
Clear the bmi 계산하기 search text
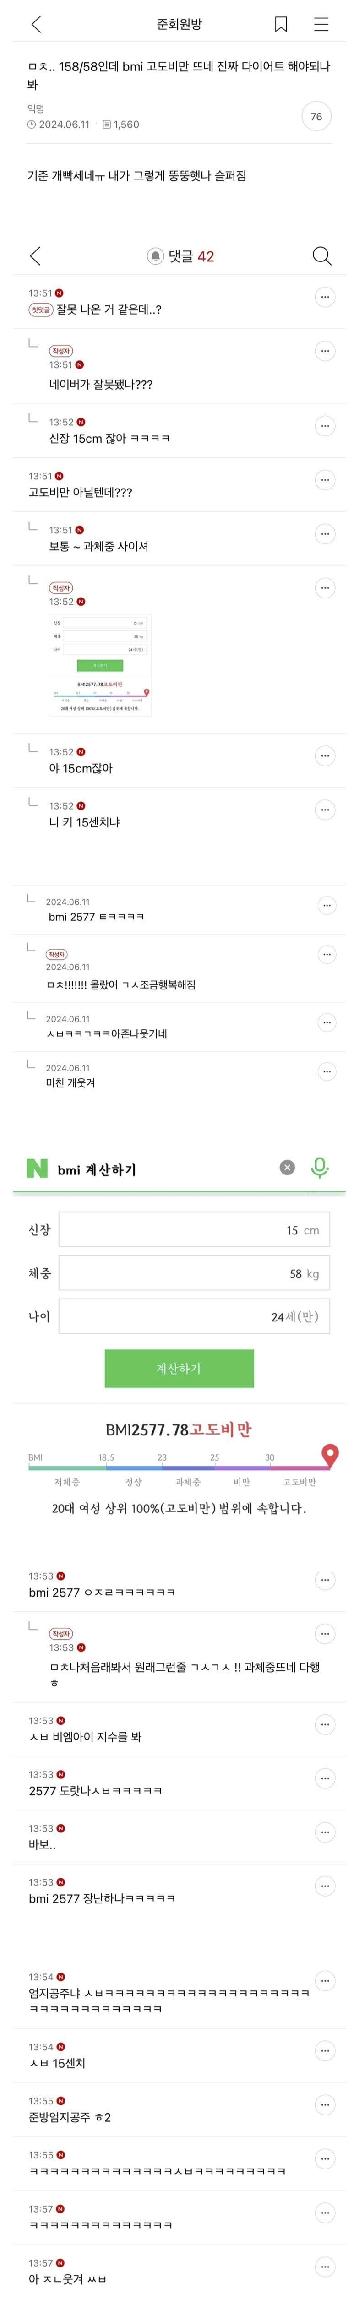click(287, 1167)
